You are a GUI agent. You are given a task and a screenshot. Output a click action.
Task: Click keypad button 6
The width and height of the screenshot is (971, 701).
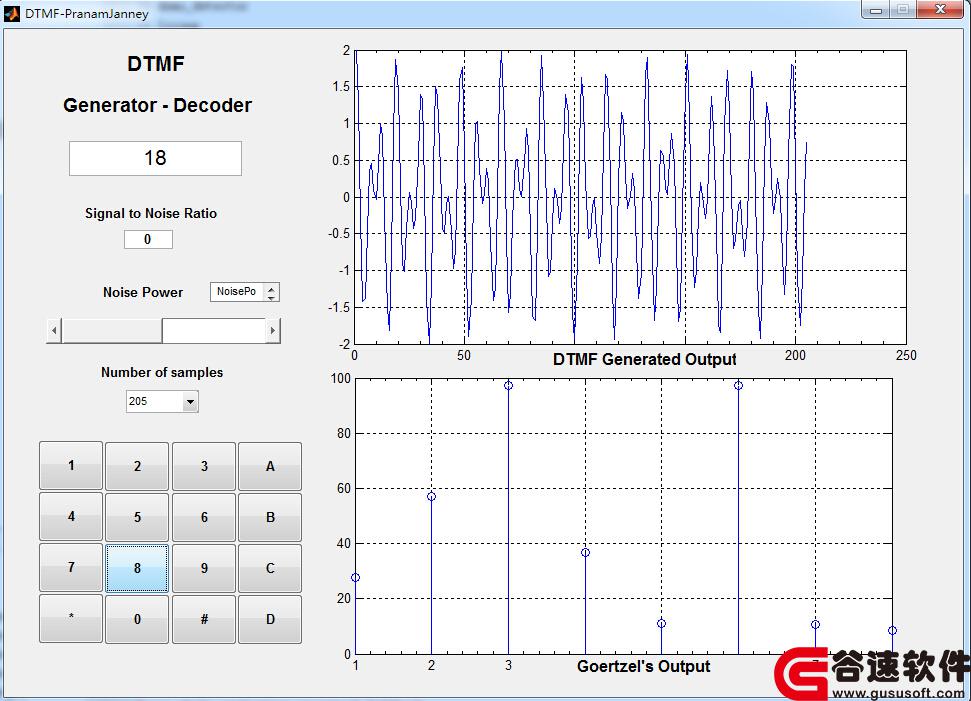204,516
